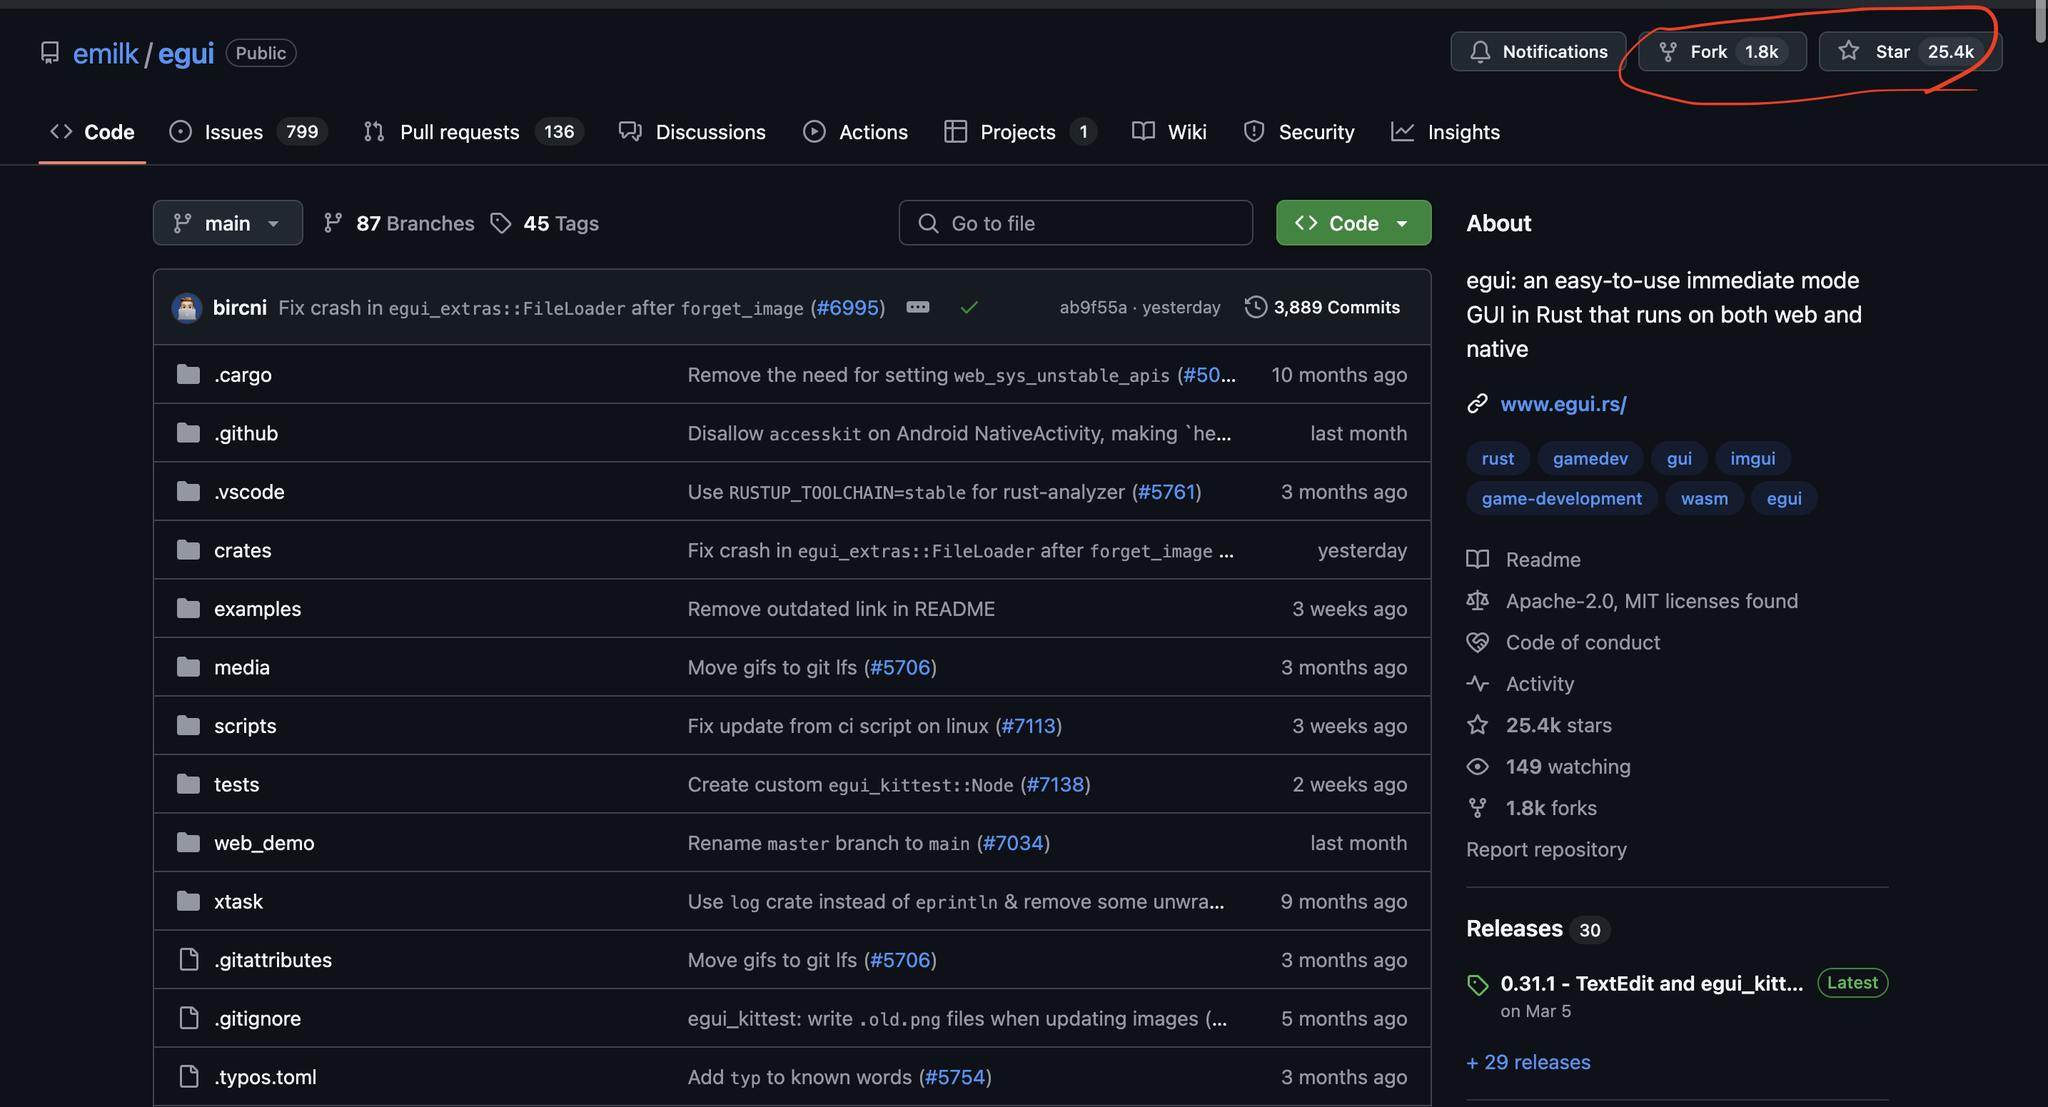Screen dimensions: 2048x1107
Task: Open the #5761 link in .vscode row
Action: click(x=1167, y=492)
